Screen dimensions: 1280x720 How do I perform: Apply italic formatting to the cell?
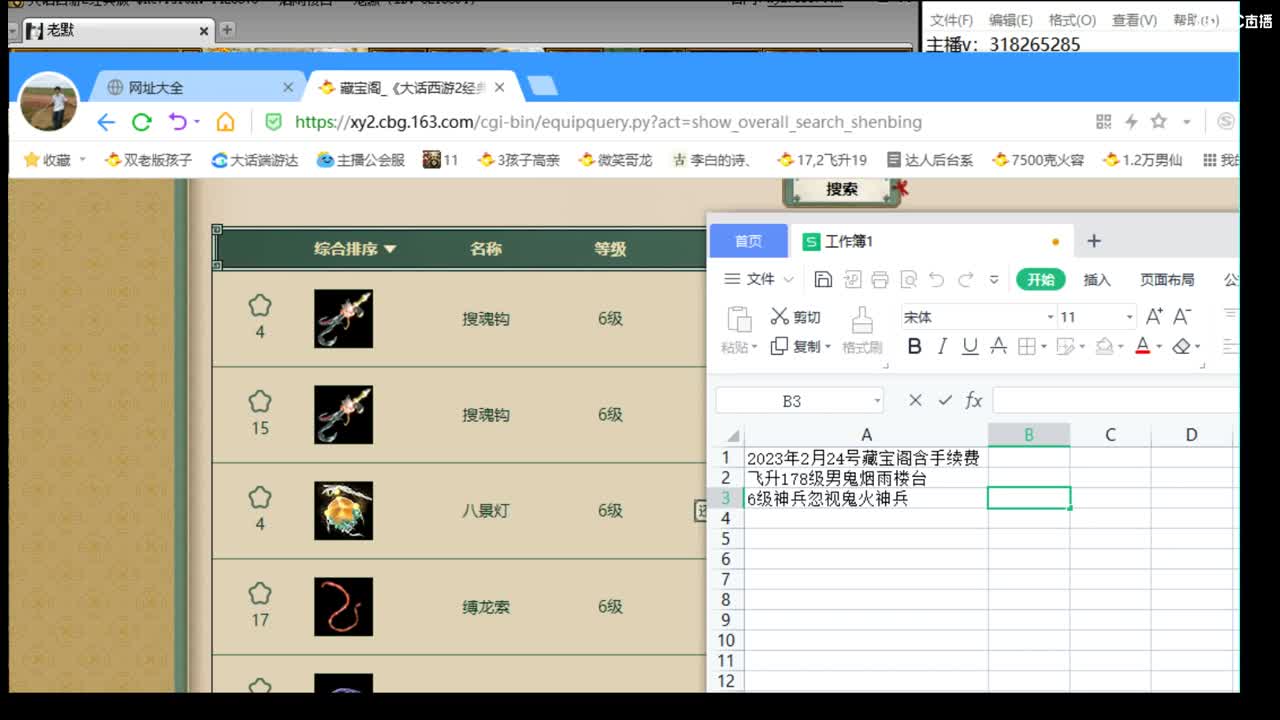[942, 347]
